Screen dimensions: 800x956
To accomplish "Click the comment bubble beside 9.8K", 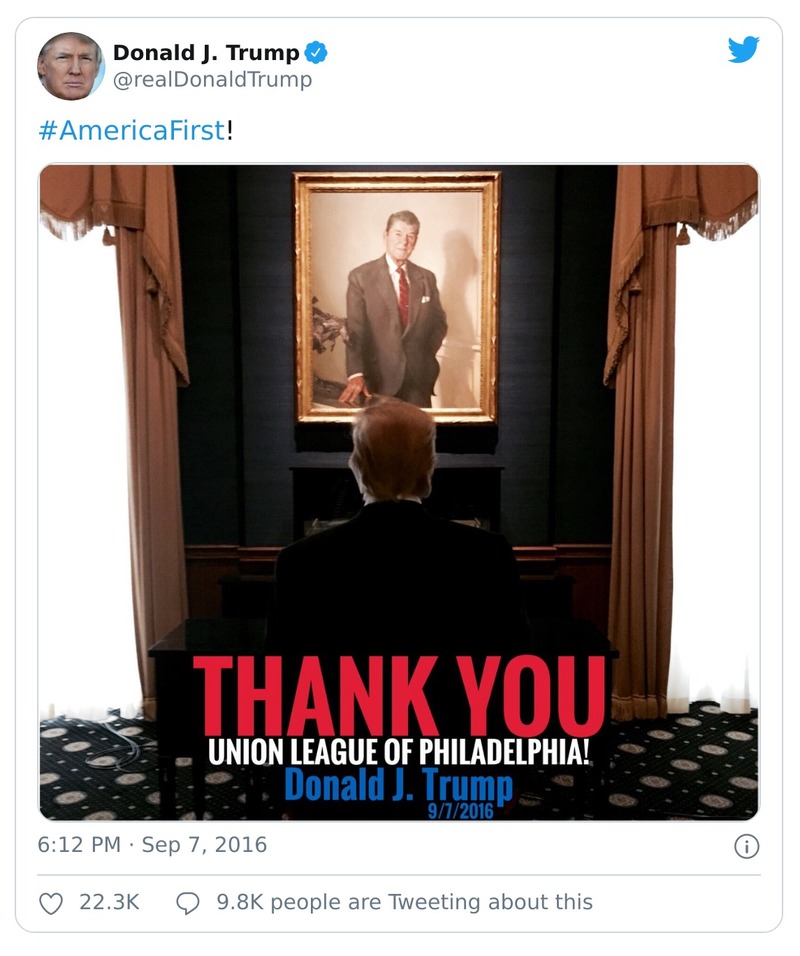I will click(187, 901).
